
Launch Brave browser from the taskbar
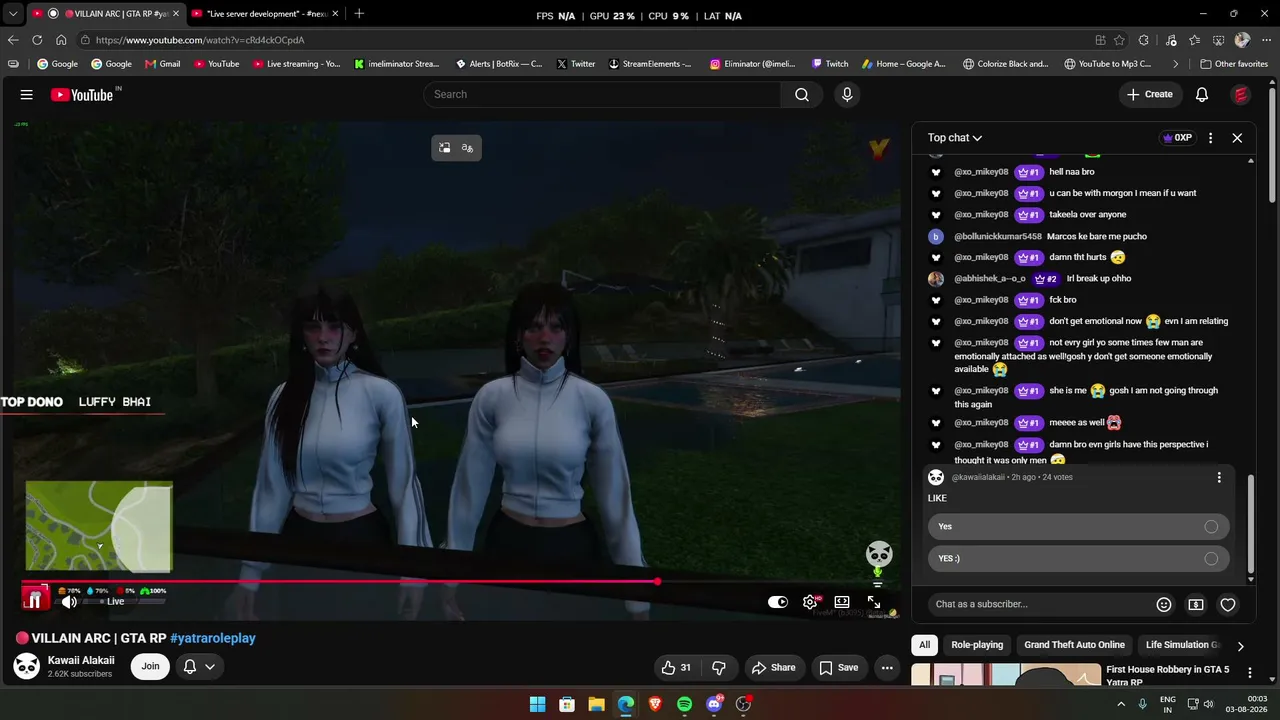point(655,704)
